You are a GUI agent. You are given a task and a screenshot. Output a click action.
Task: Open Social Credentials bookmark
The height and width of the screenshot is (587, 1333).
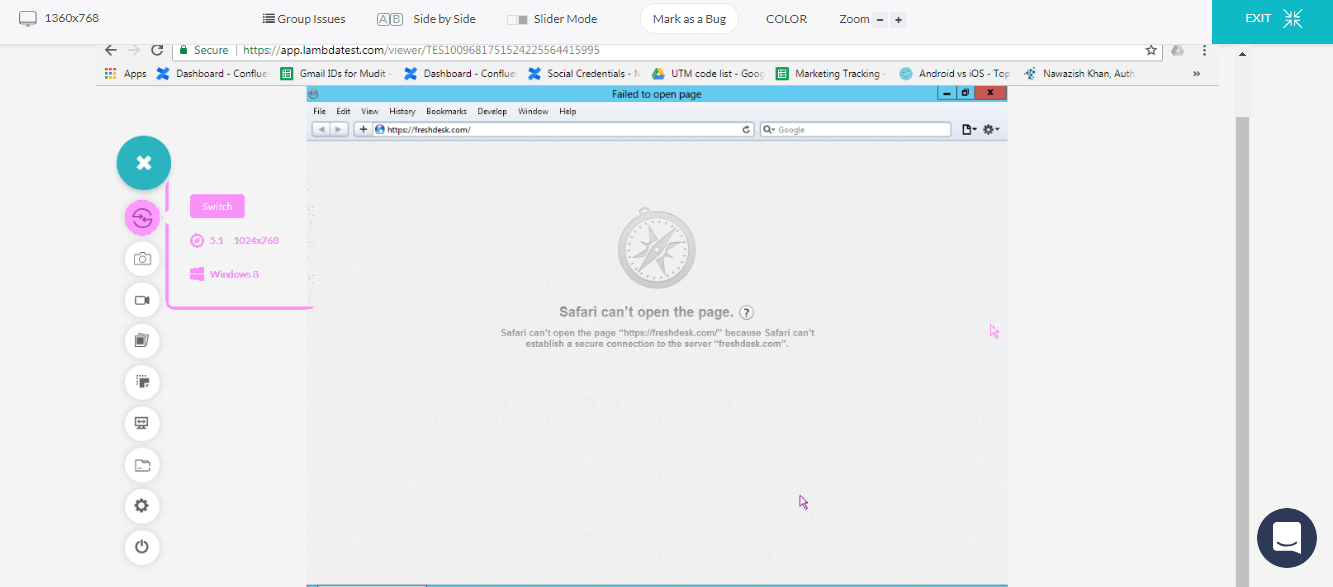584,73
